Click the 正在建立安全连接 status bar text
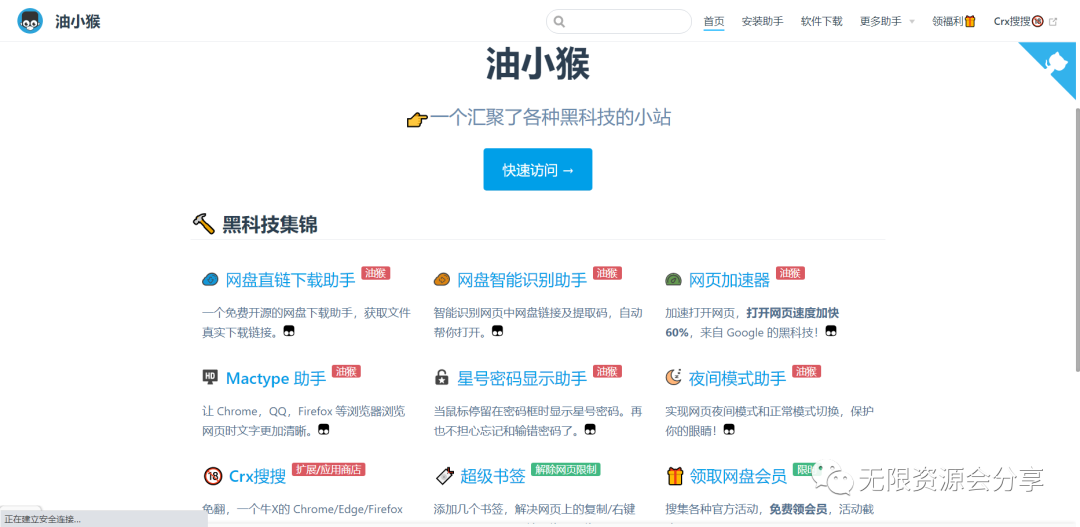 point(43,519)
